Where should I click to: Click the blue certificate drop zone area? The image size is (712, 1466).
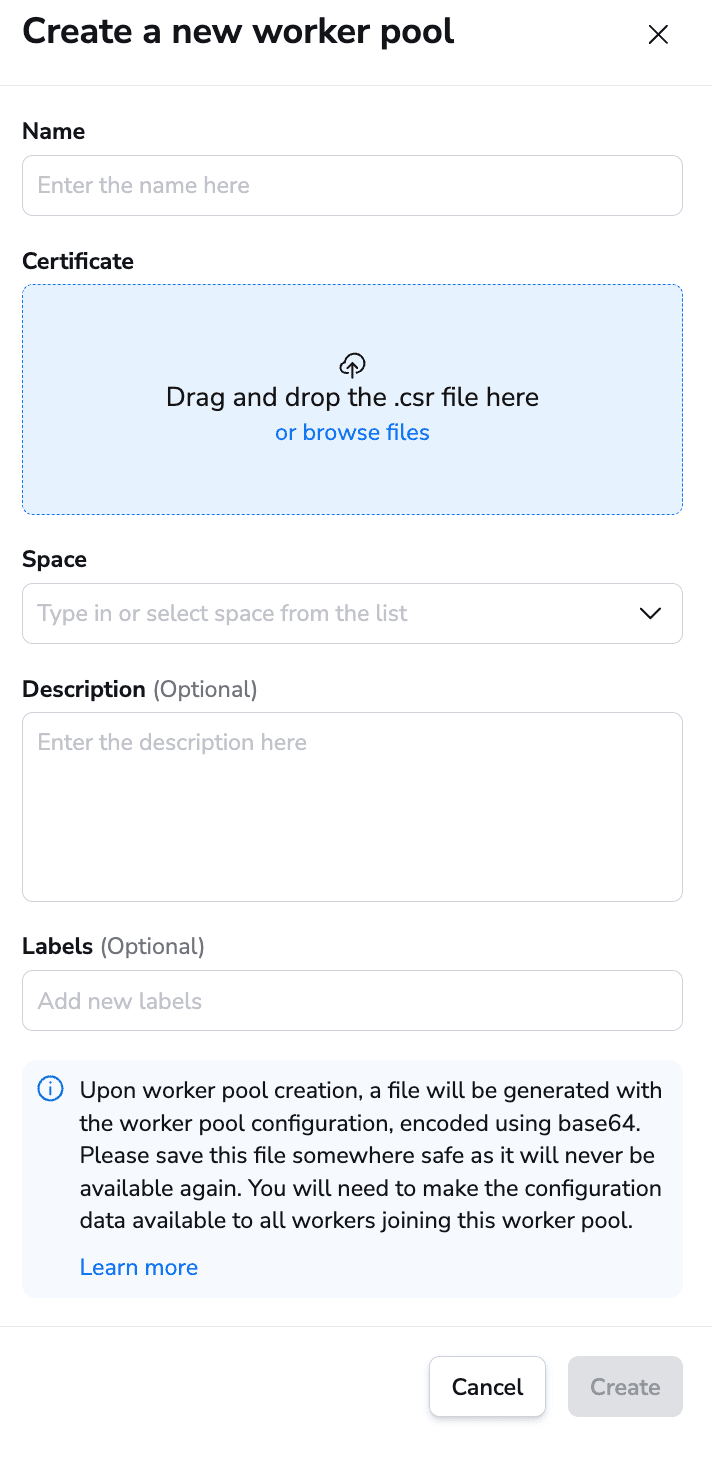(352, 399)
